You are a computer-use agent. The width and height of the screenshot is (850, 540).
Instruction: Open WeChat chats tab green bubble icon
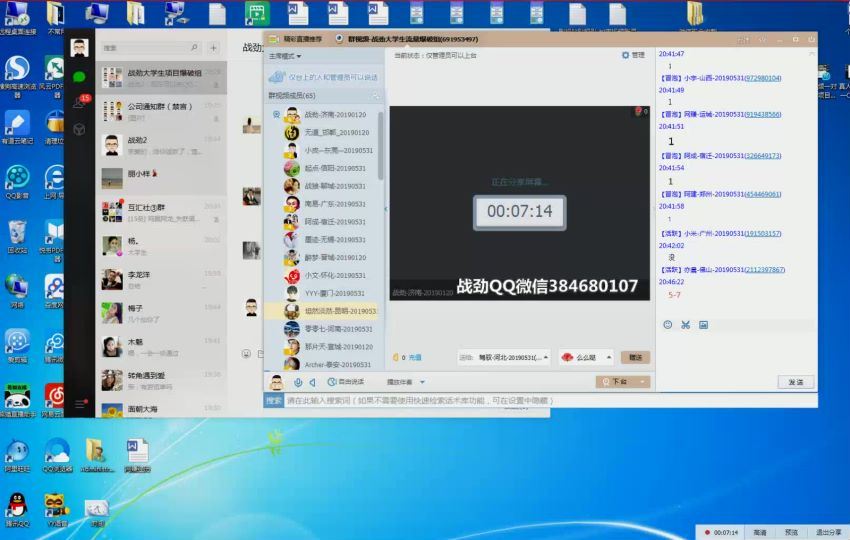[x=79, y=77]
